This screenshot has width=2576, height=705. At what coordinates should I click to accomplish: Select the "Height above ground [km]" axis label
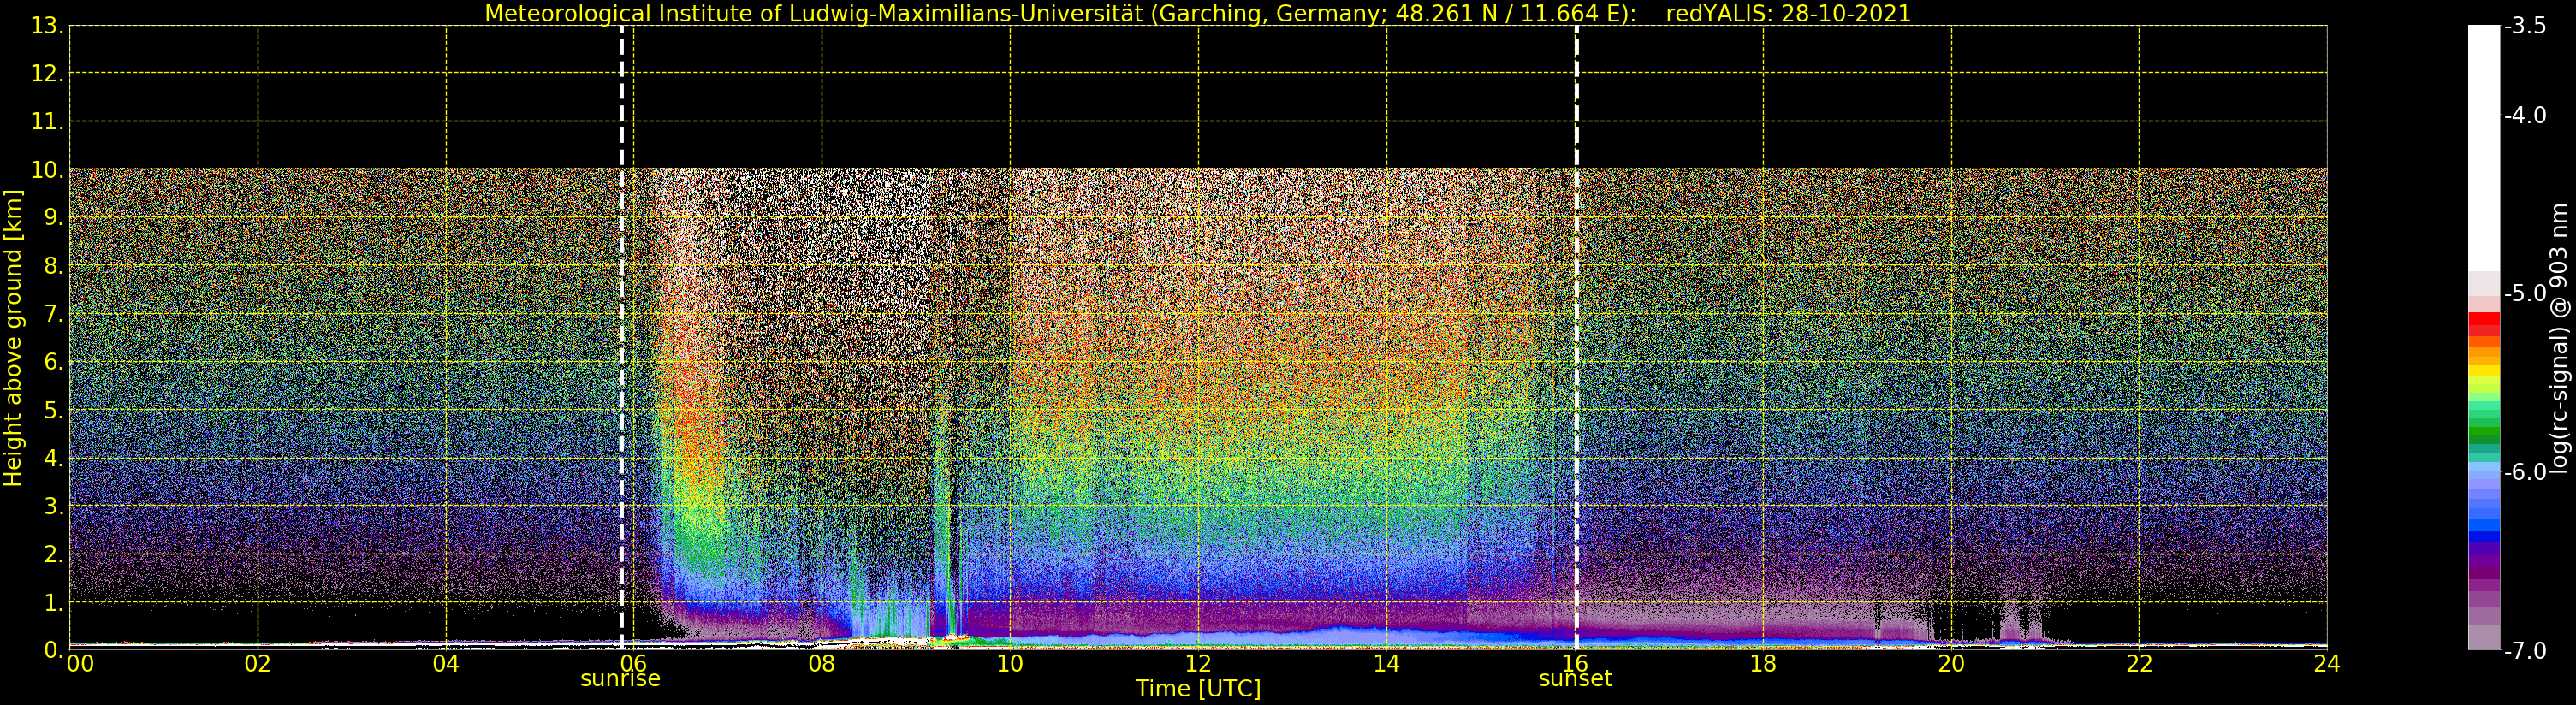coord(13,338)
